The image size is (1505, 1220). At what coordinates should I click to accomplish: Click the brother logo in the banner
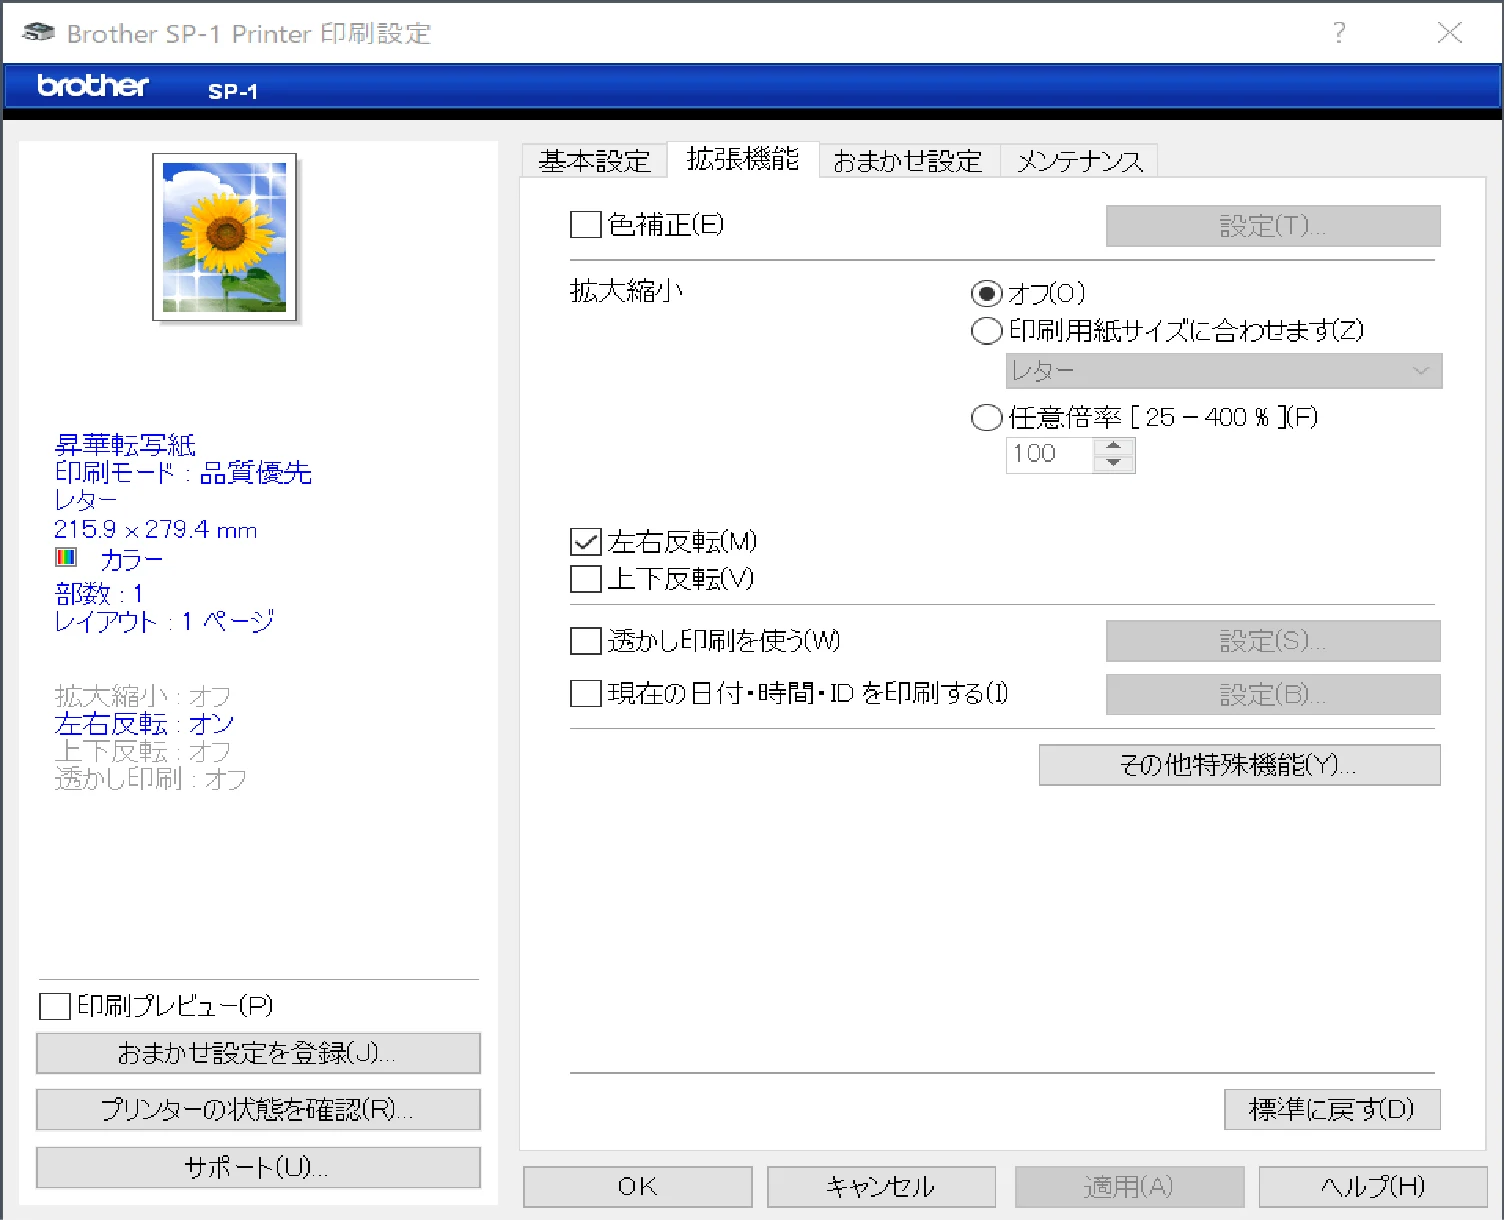pos(92,86)
